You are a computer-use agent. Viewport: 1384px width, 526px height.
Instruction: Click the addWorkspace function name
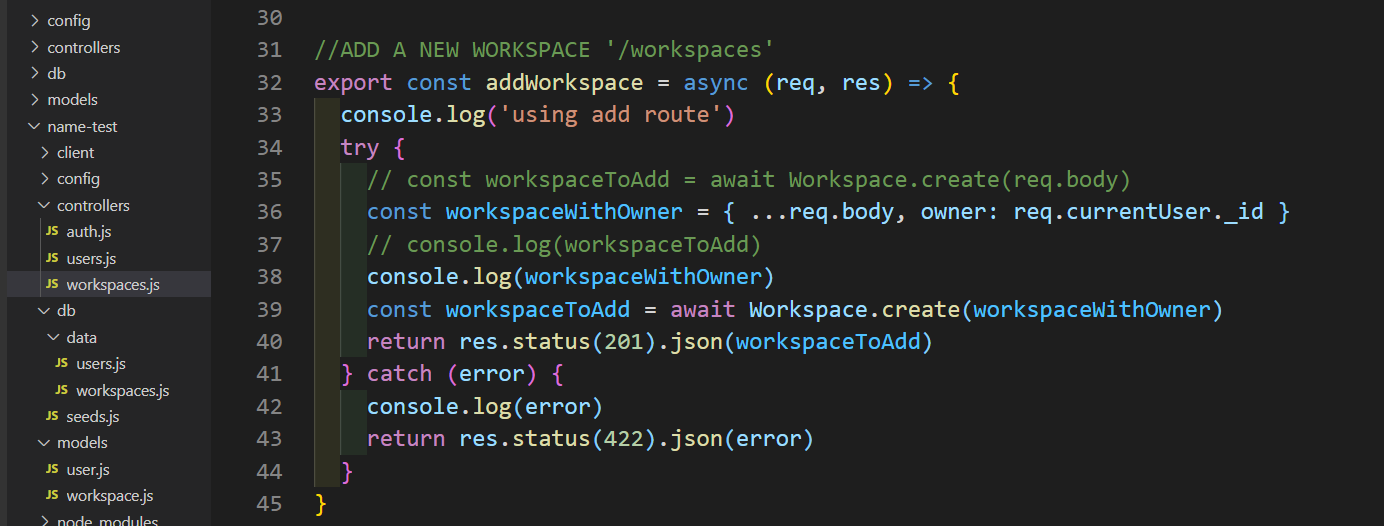tap(564, 82)
